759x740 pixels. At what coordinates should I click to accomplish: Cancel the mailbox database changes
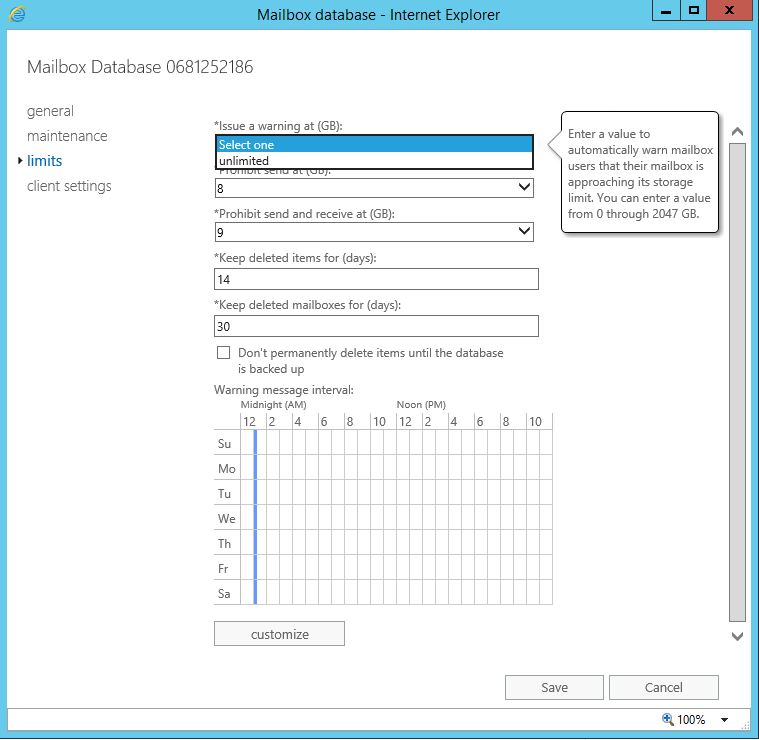[x=663, y=687]
